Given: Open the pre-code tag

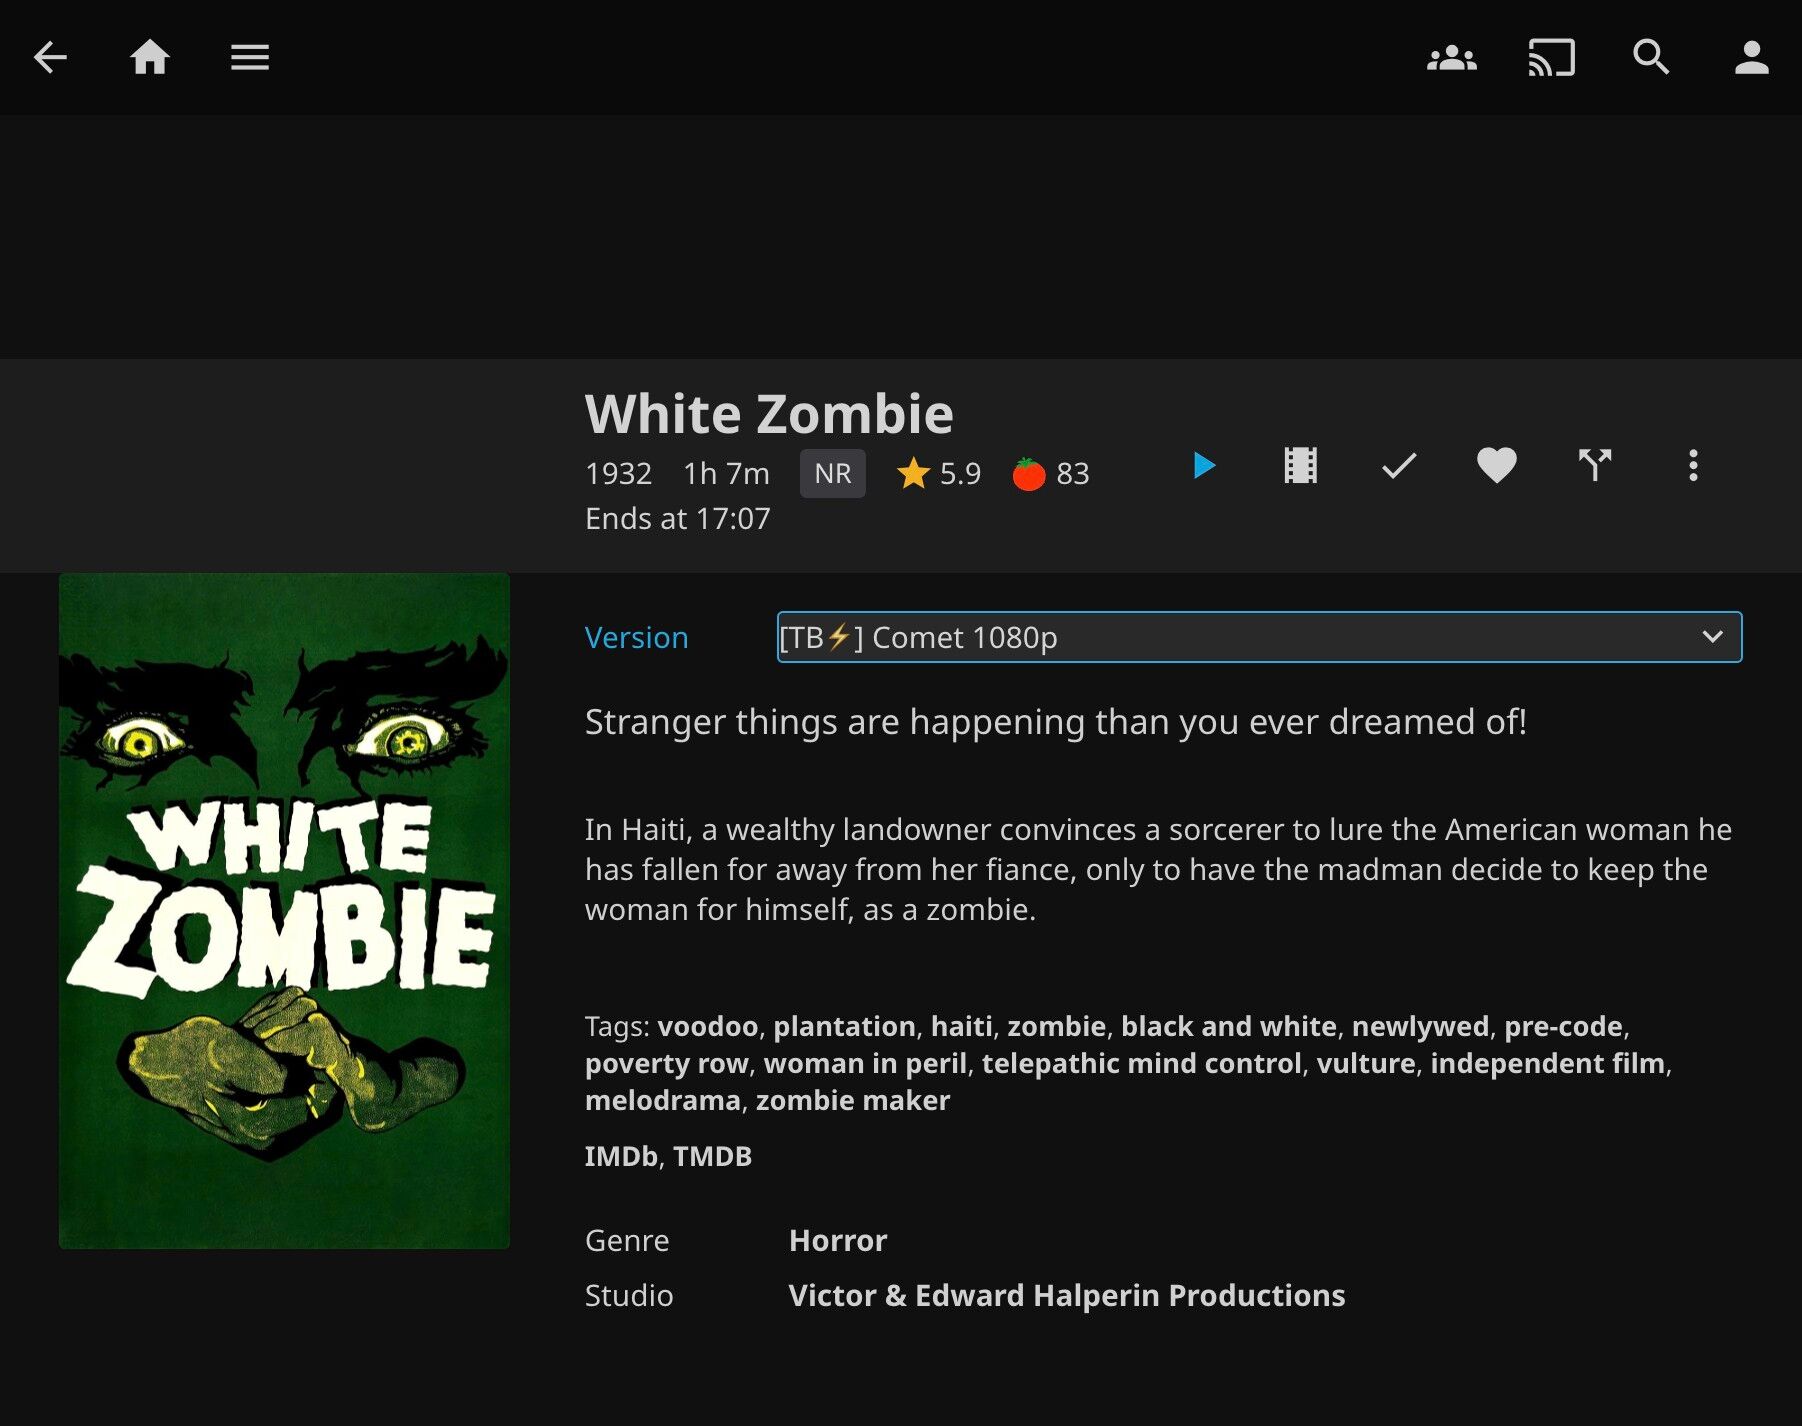Looking at the screenshot, I should click(1564, 1026).
